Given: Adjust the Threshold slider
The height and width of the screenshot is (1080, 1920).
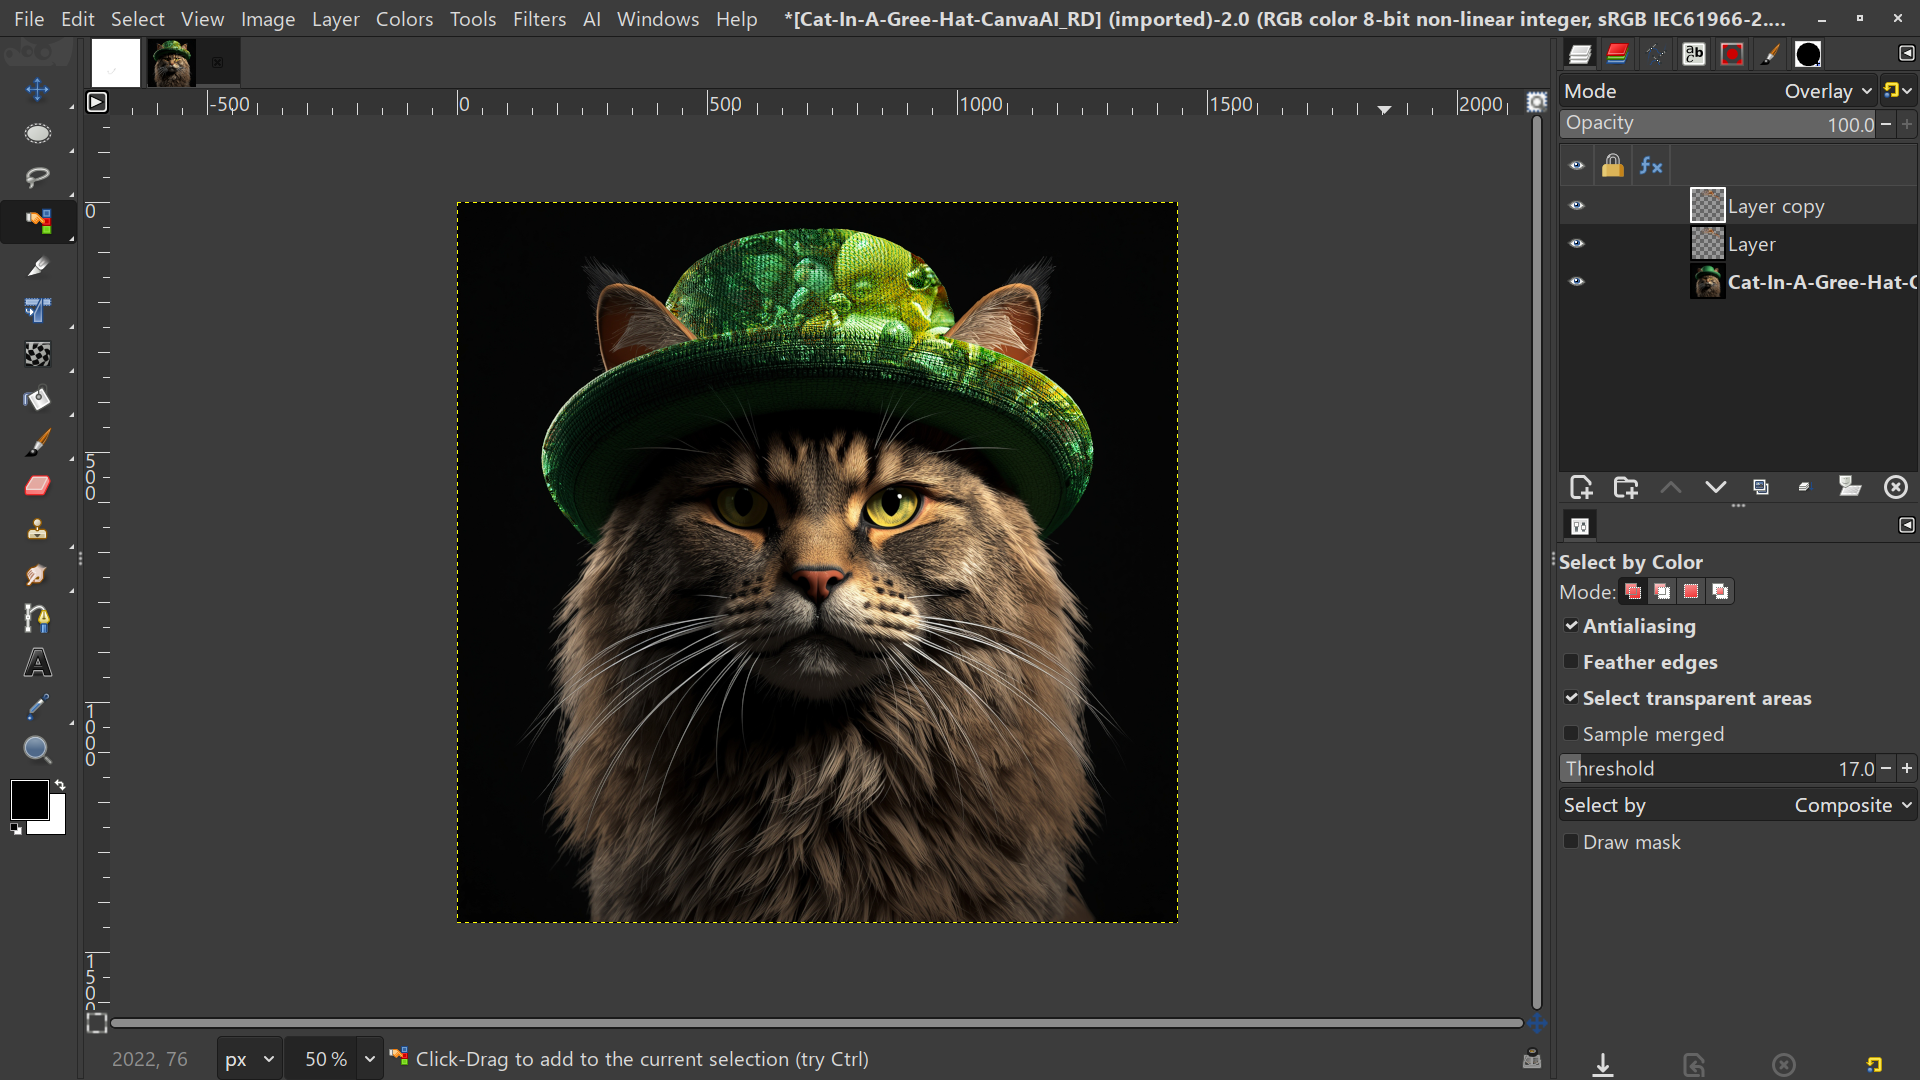Looking at the screenshot, I should click(x=1719, y=768).
